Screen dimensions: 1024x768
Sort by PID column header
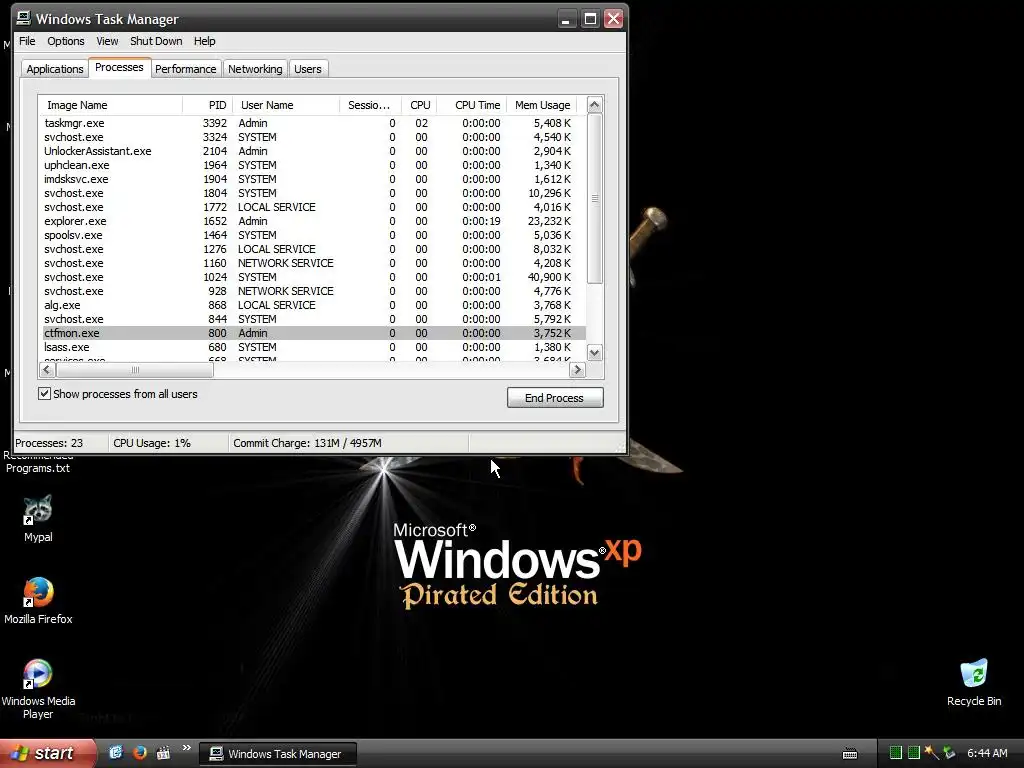pyautogui.click(x=208, y=105)
